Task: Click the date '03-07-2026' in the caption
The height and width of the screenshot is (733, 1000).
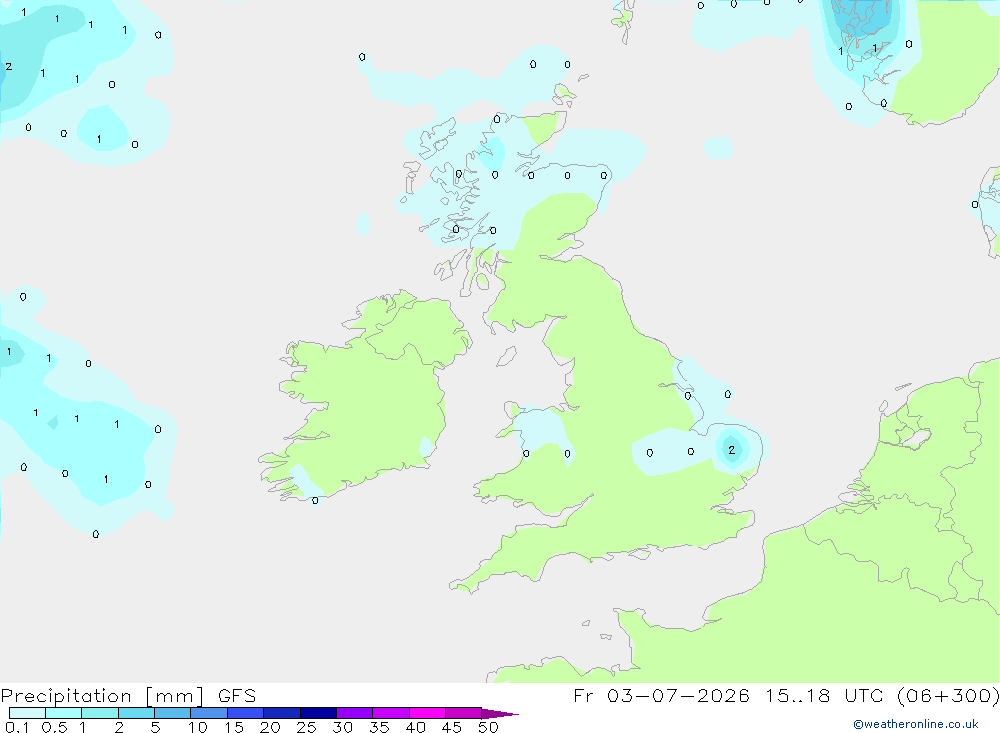Action: pyautogui.click(x=678, y=695)
